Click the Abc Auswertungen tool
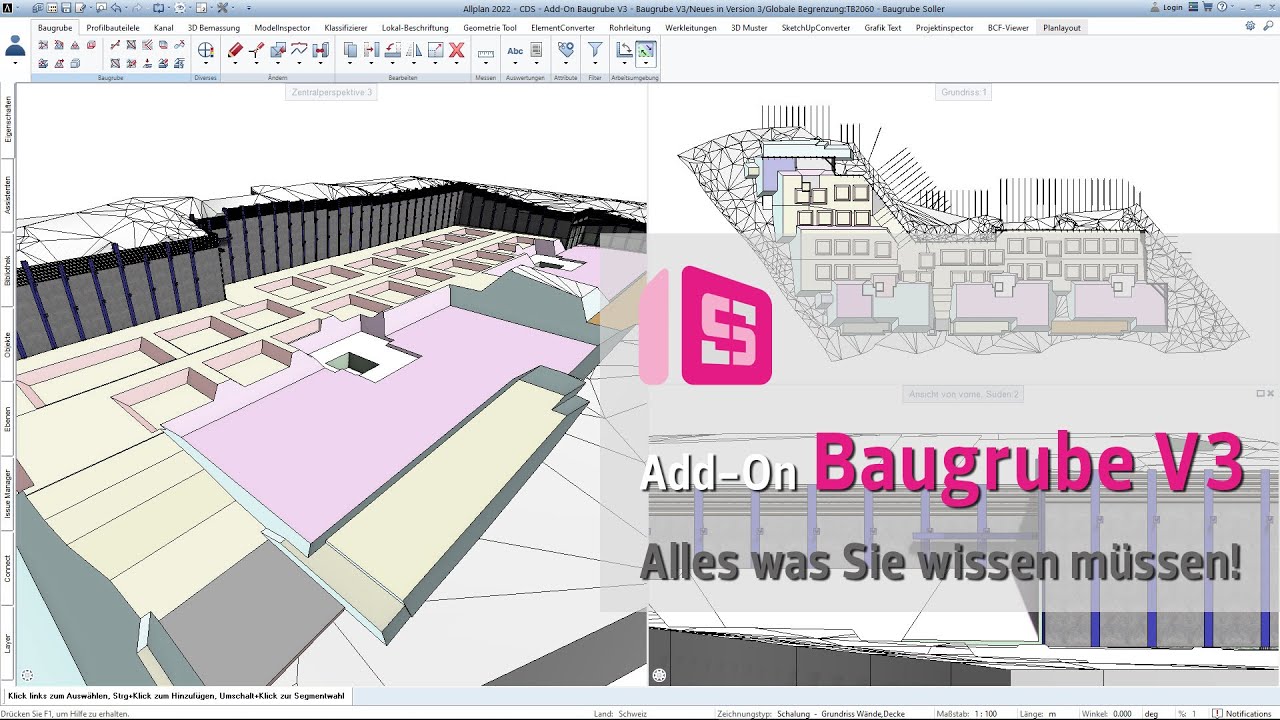The height and width of the screenshot is (720, 1280). [515, 49]
